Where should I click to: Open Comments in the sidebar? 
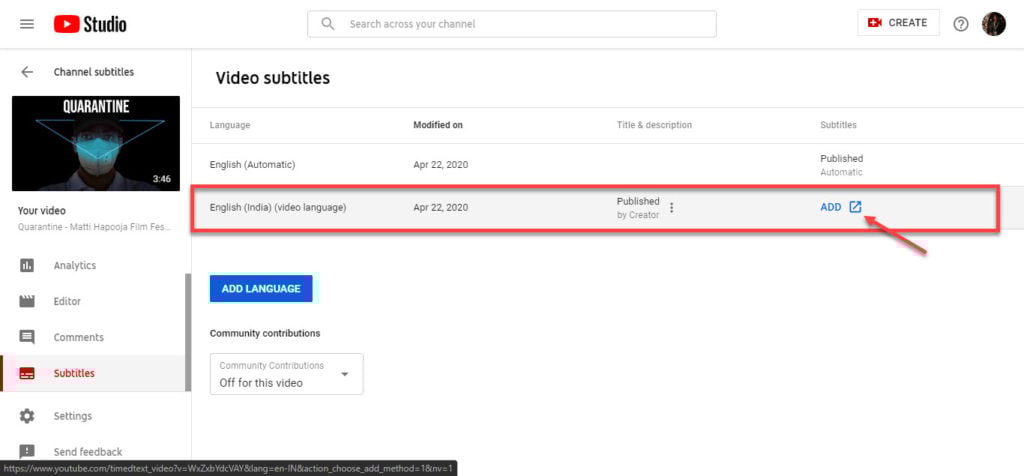pos(93,337)
